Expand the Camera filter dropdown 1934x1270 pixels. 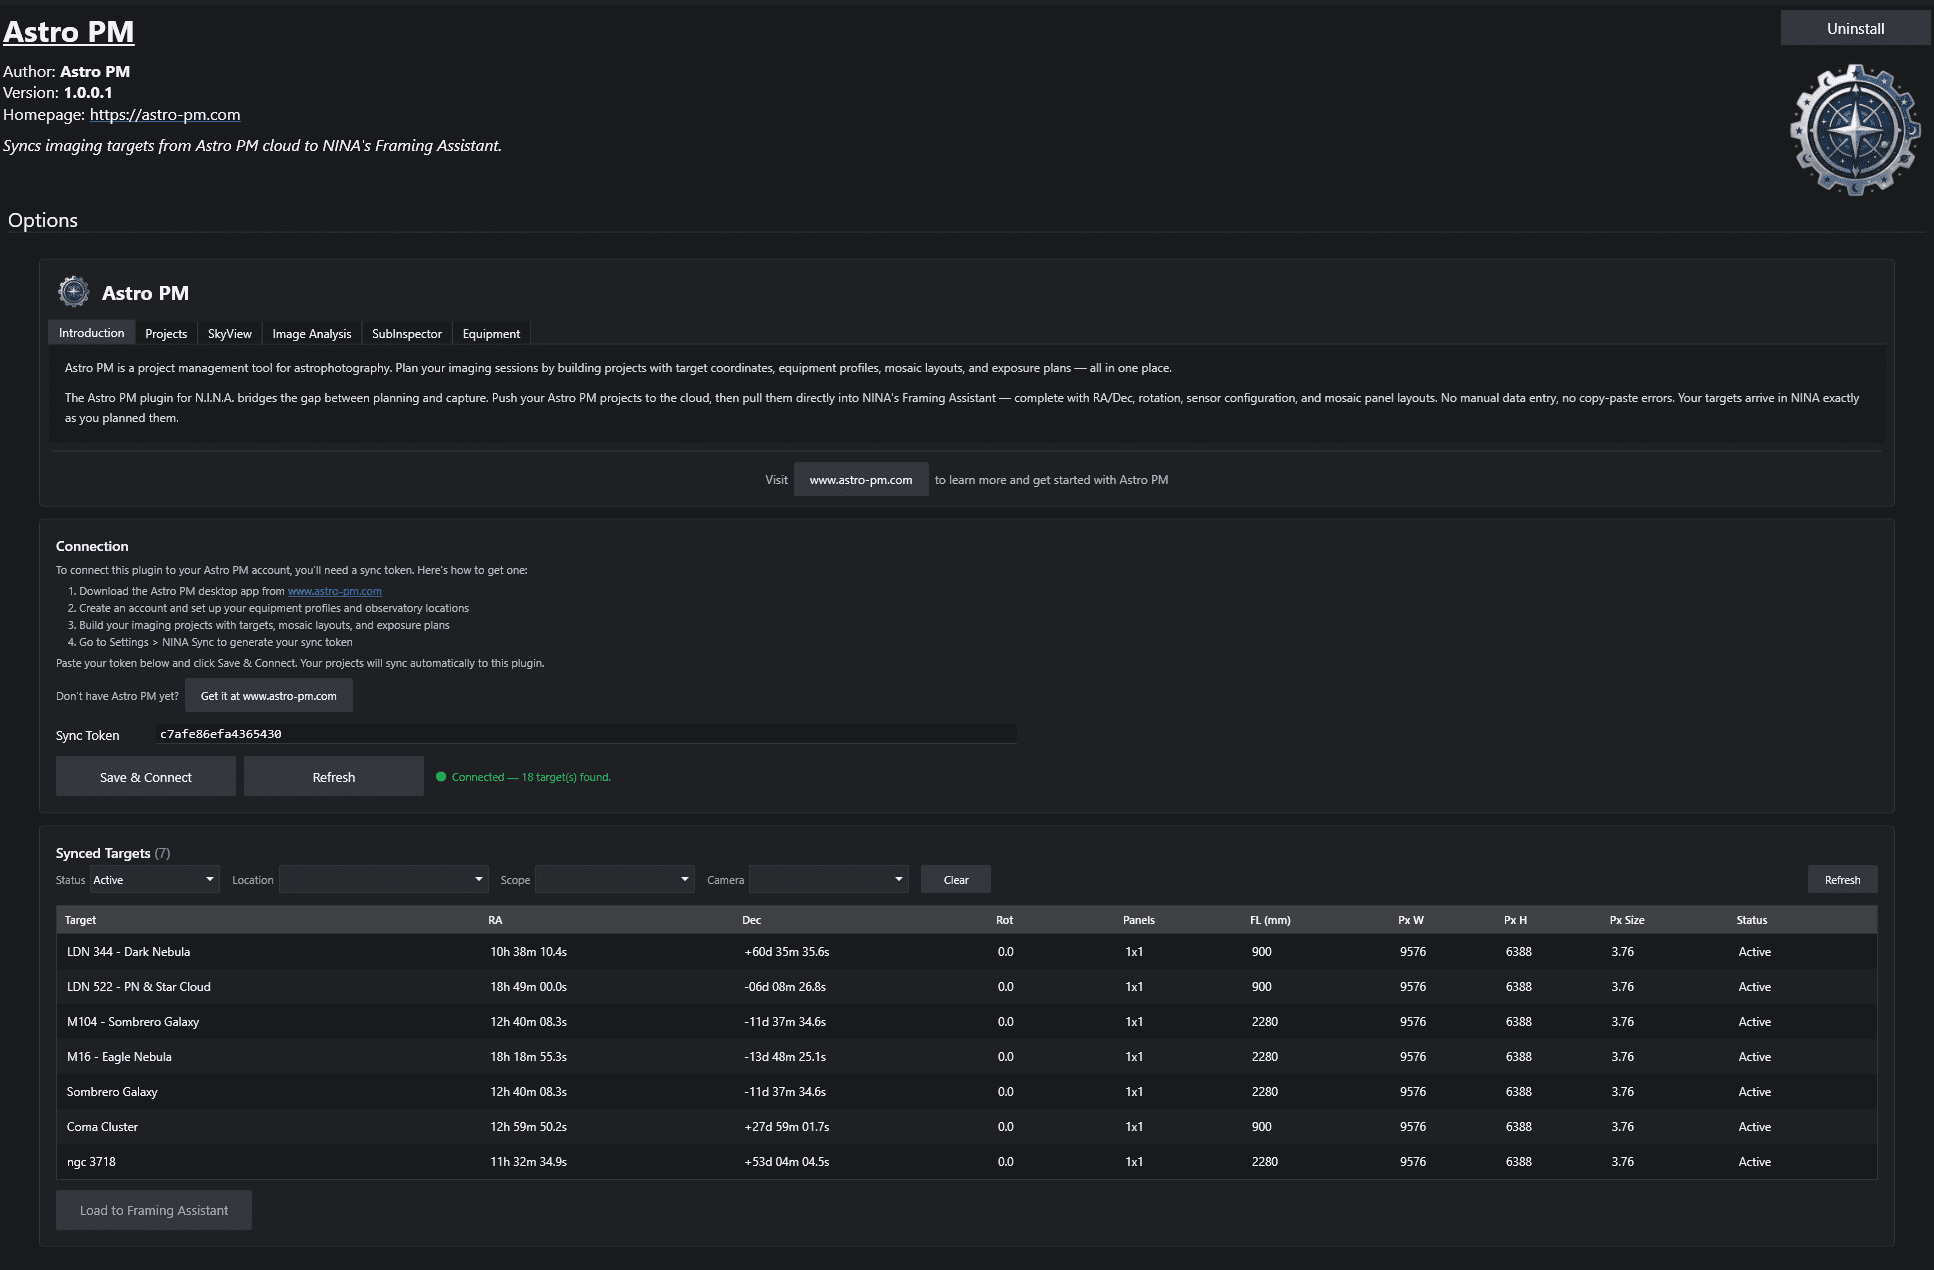coord(828,880)
